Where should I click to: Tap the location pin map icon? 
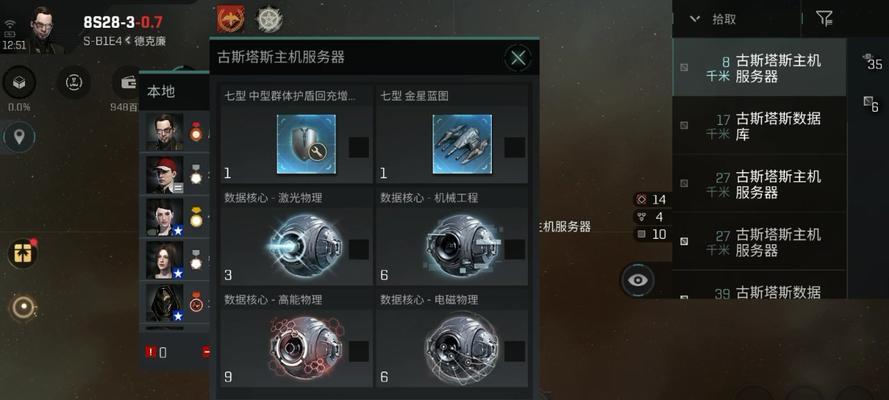coord(19,137)
